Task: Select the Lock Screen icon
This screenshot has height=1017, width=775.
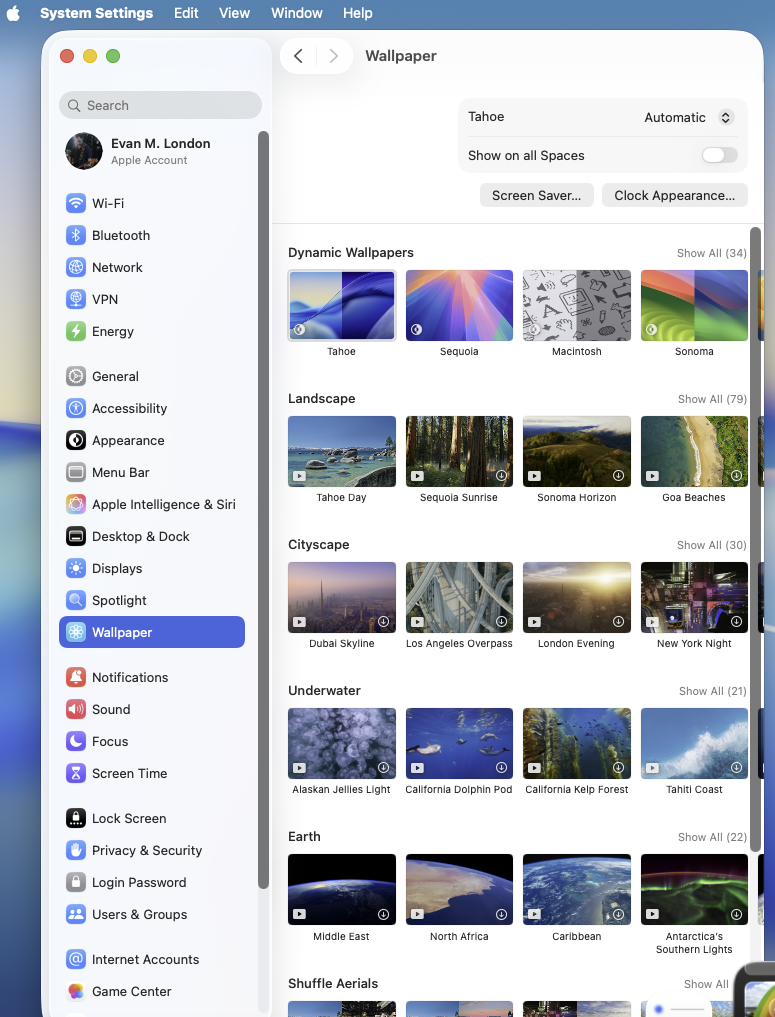Action: pyautogui.click(x=76, y=818)
